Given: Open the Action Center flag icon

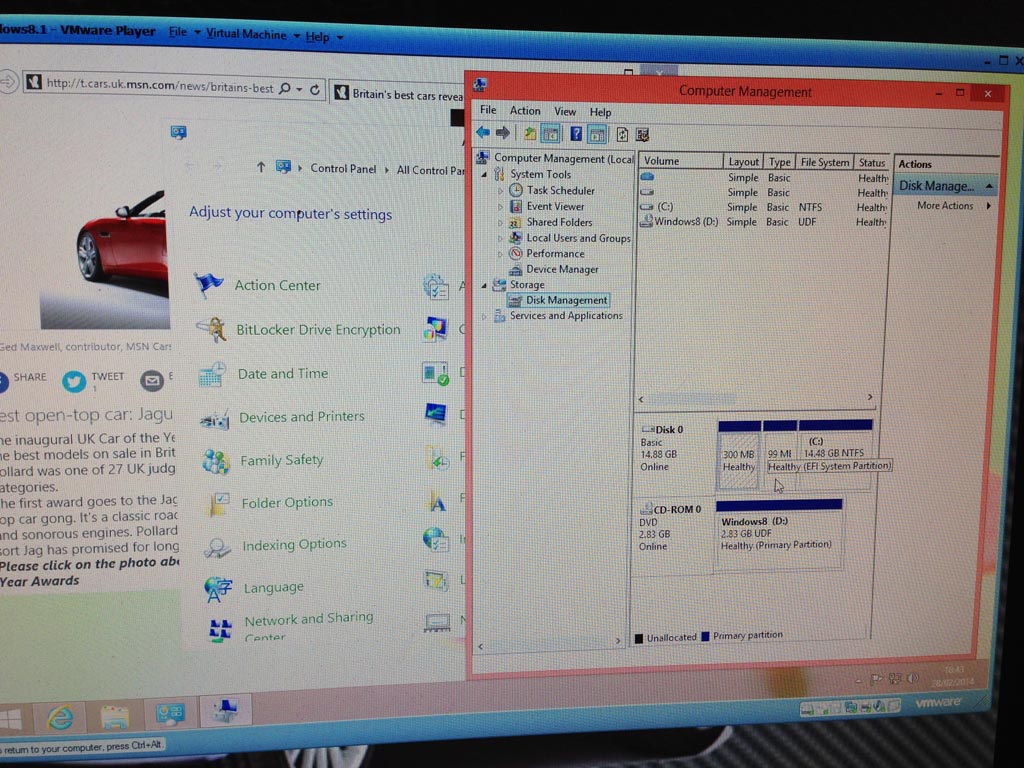Looking at the screenshot, I should 208,285.
